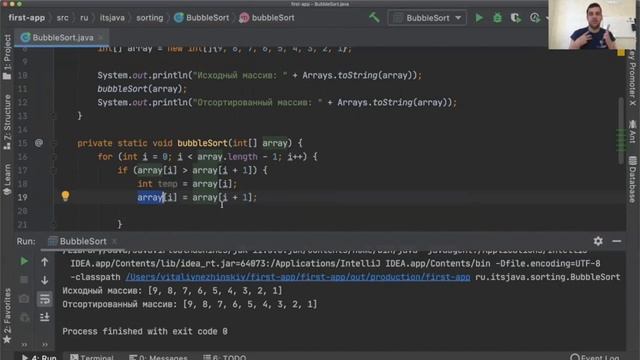Open the Terminal tool window
Image resolution: width=640 pixels, height=360 pixels.
click(92, 357)
